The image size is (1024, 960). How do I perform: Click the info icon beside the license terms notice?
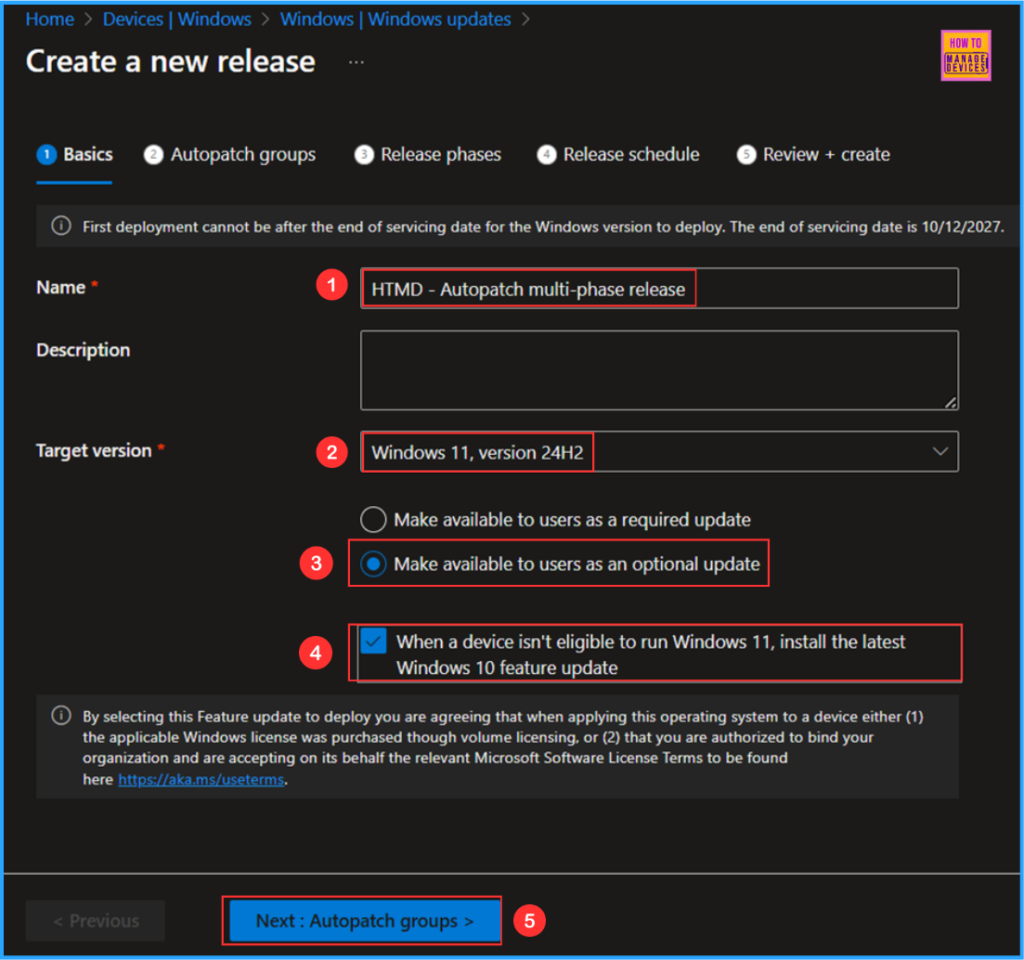pos(61,716)
